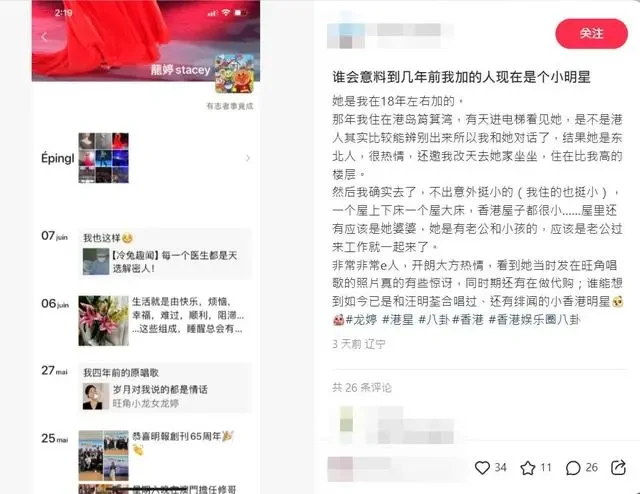The image size is (640, 494).
Task: Open the 岁月对我说的都是情话 song share
Action: (165, 396)
